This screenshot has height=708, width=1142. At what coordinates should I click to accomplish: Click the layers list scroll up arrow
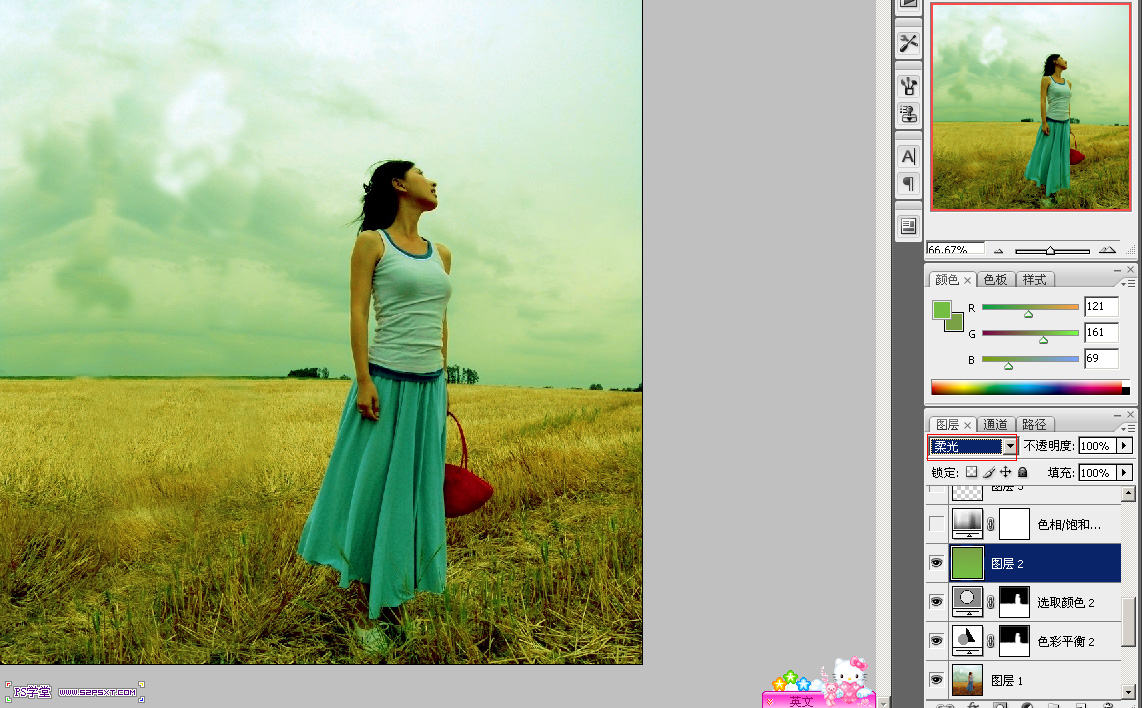point(1128,494)
